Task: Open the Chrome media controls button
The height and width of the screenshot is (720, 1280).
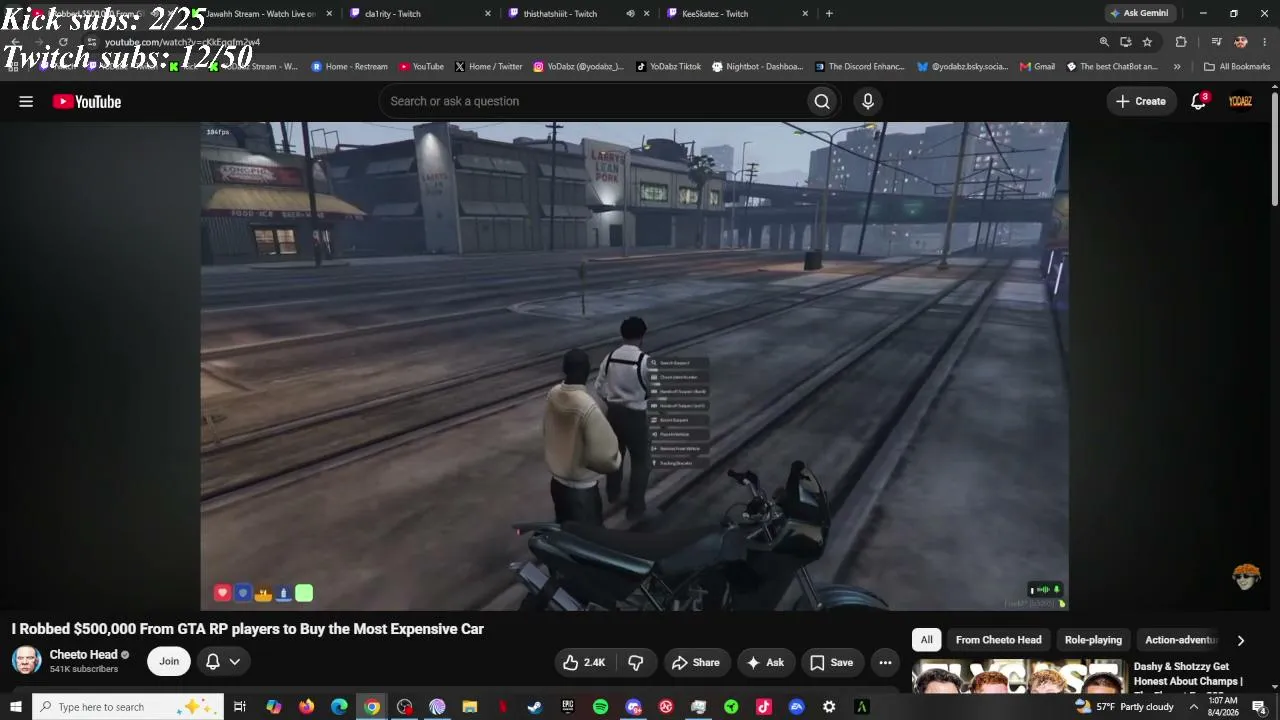Action: (1216, 42)
